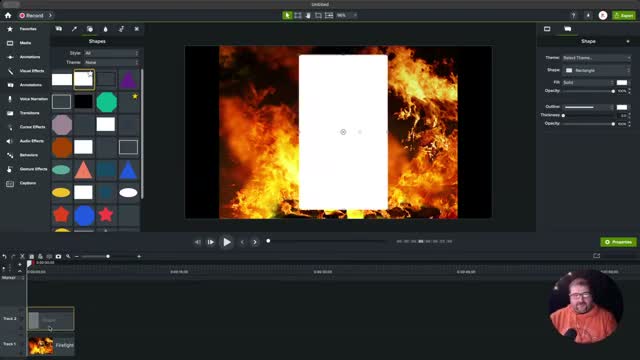Select the black rectangle shape
The image size is (640, 360).
pyautogui.click(x=83, y=102)
